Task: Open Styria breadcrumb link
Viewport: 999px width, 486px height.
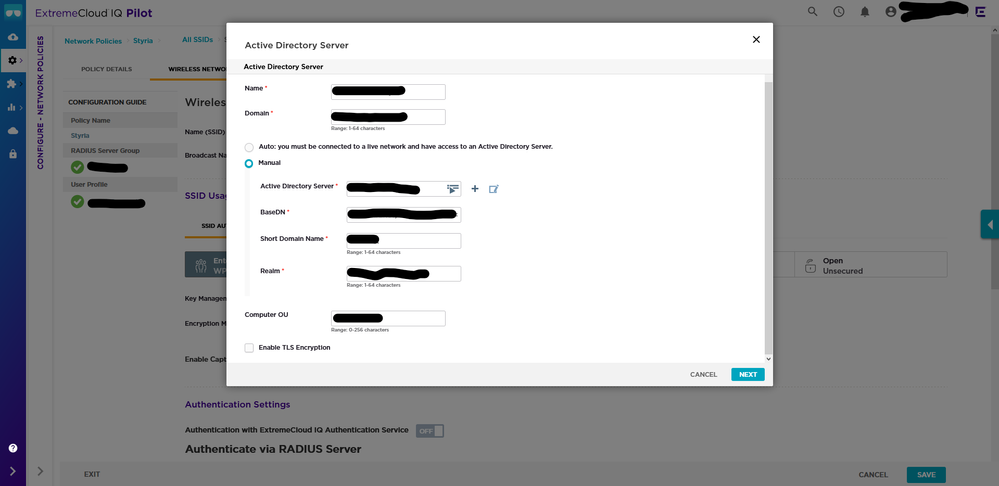Action: [143, 41]
